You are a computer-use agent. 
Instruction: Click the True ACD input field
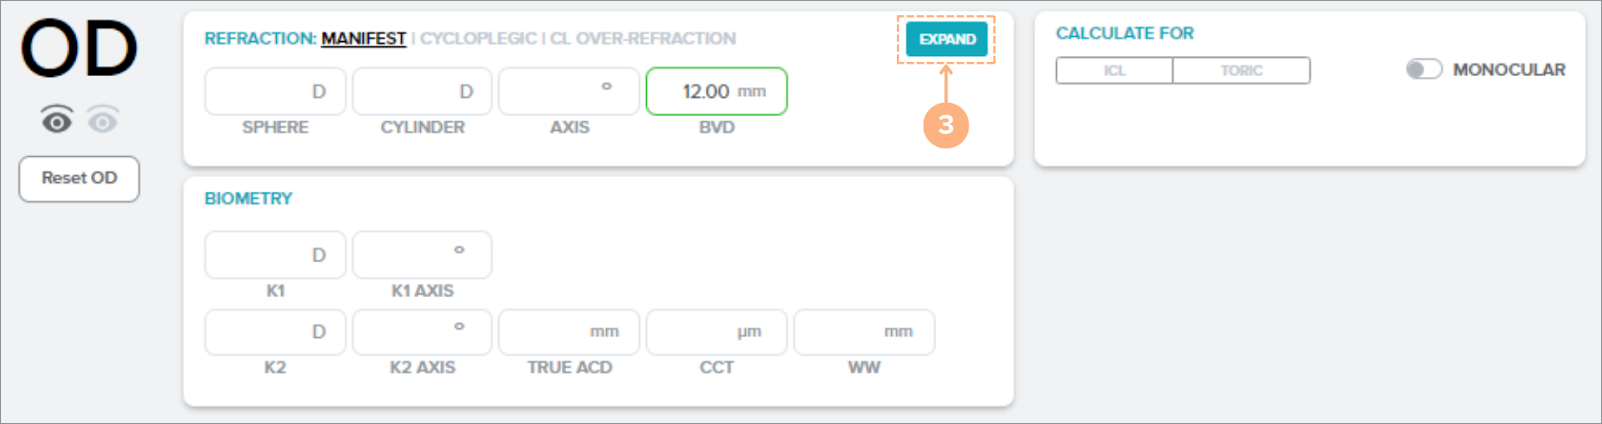click(568, 332)
